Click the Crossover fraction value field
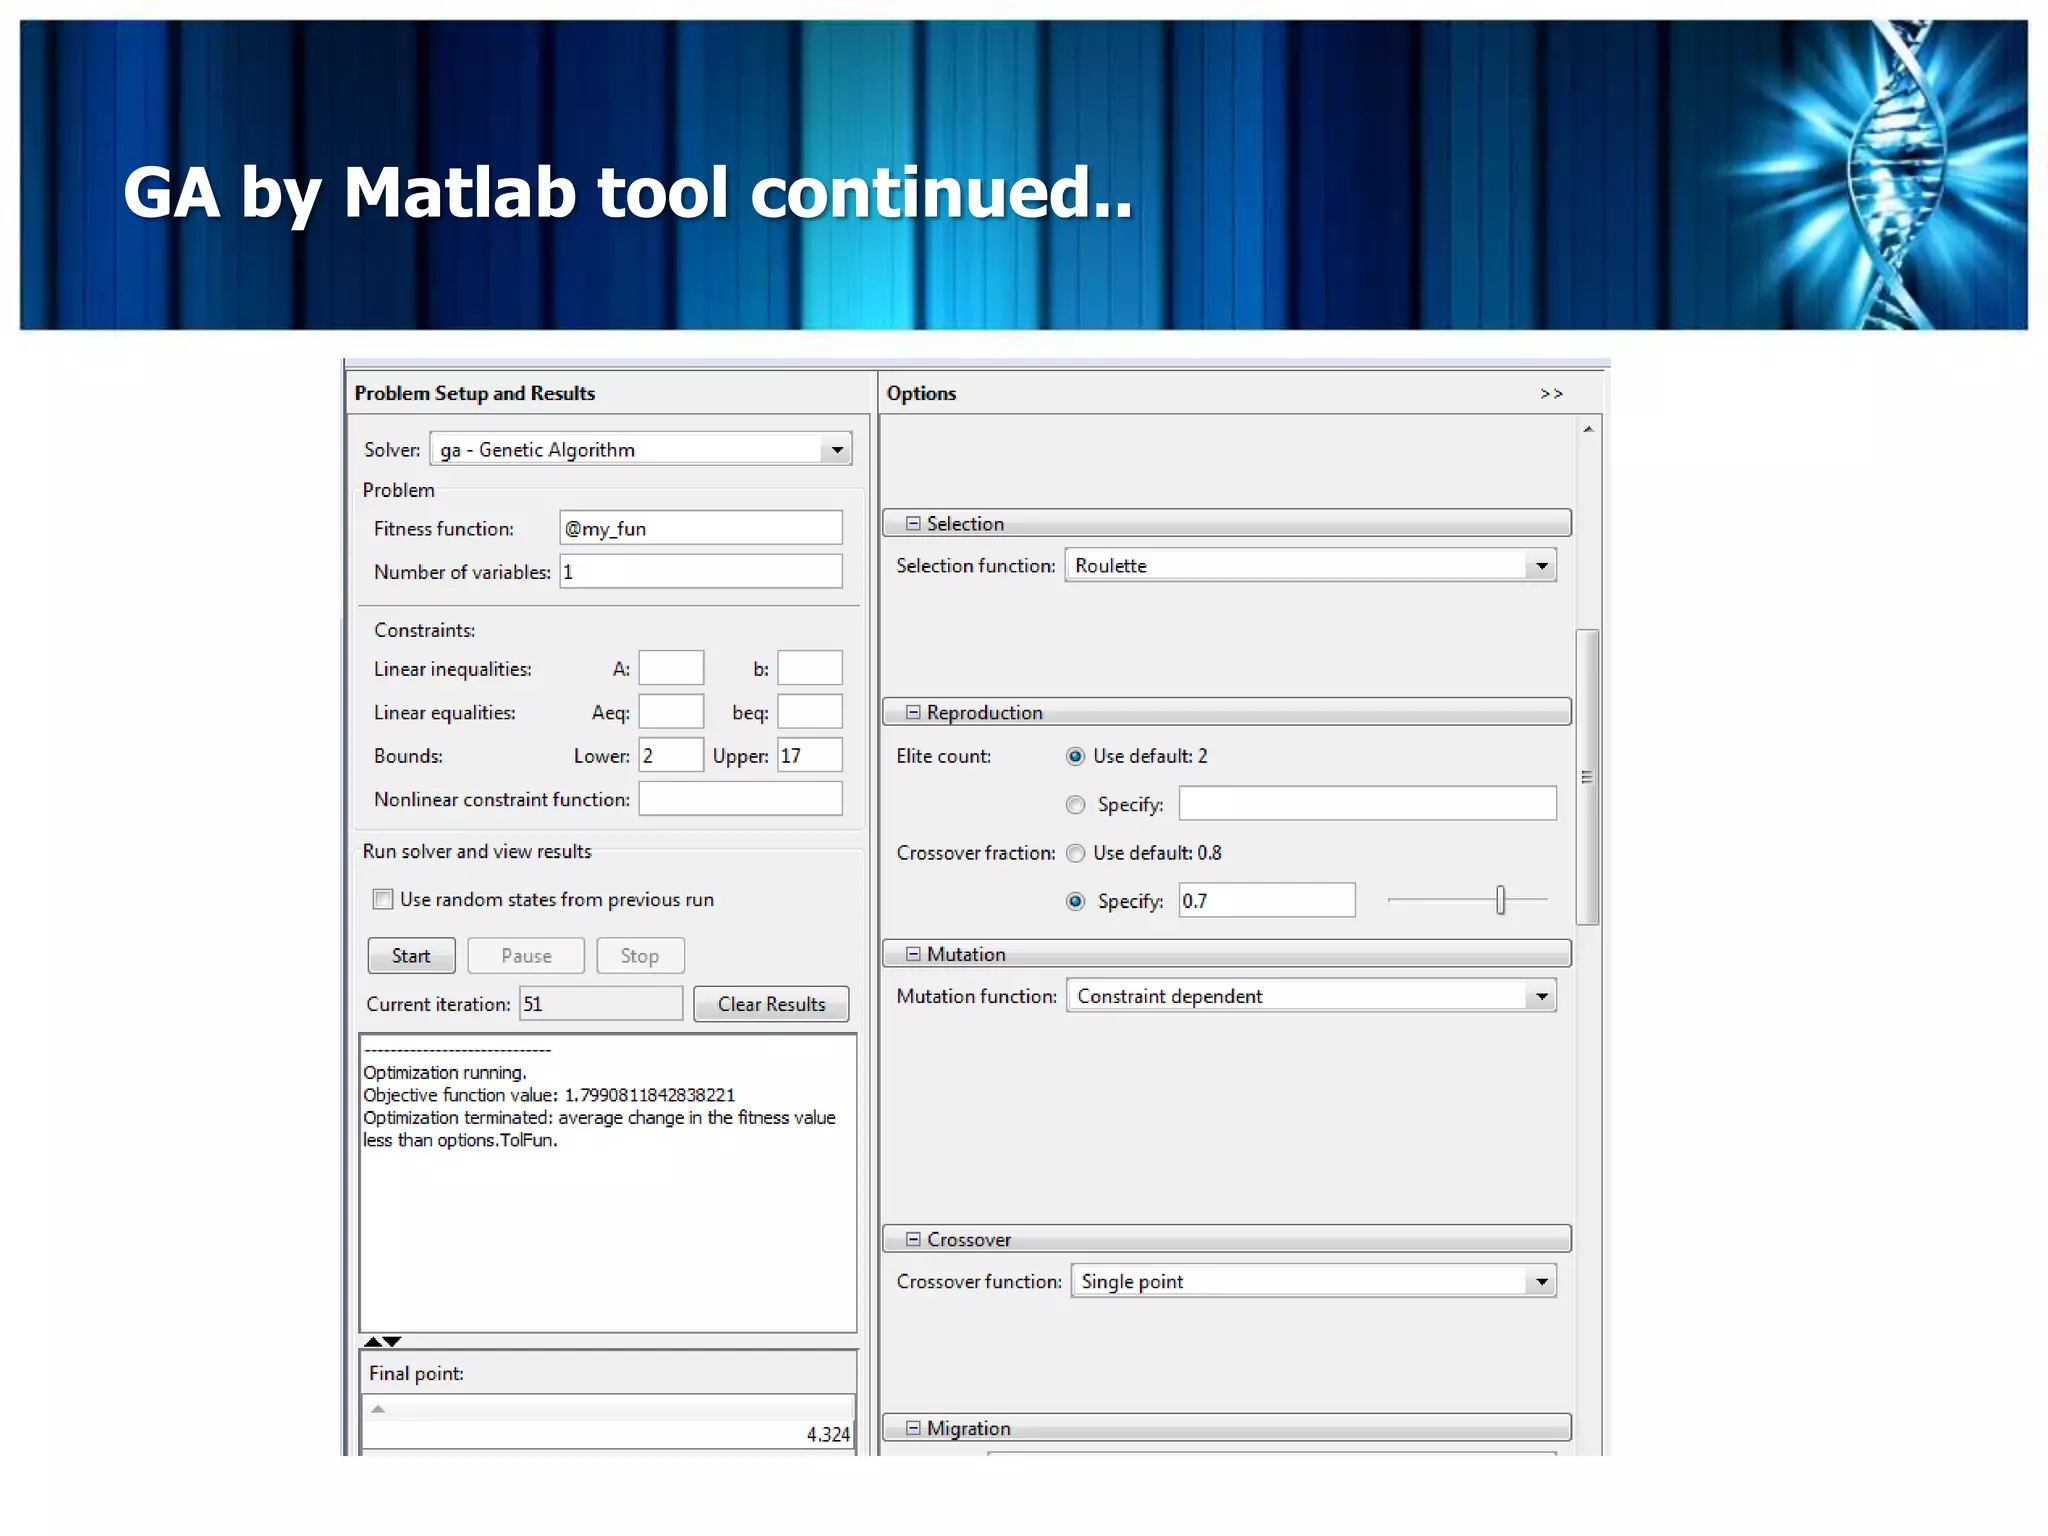The height and width of the screenshot is (1536, 2048). (x=1267, y=900)
